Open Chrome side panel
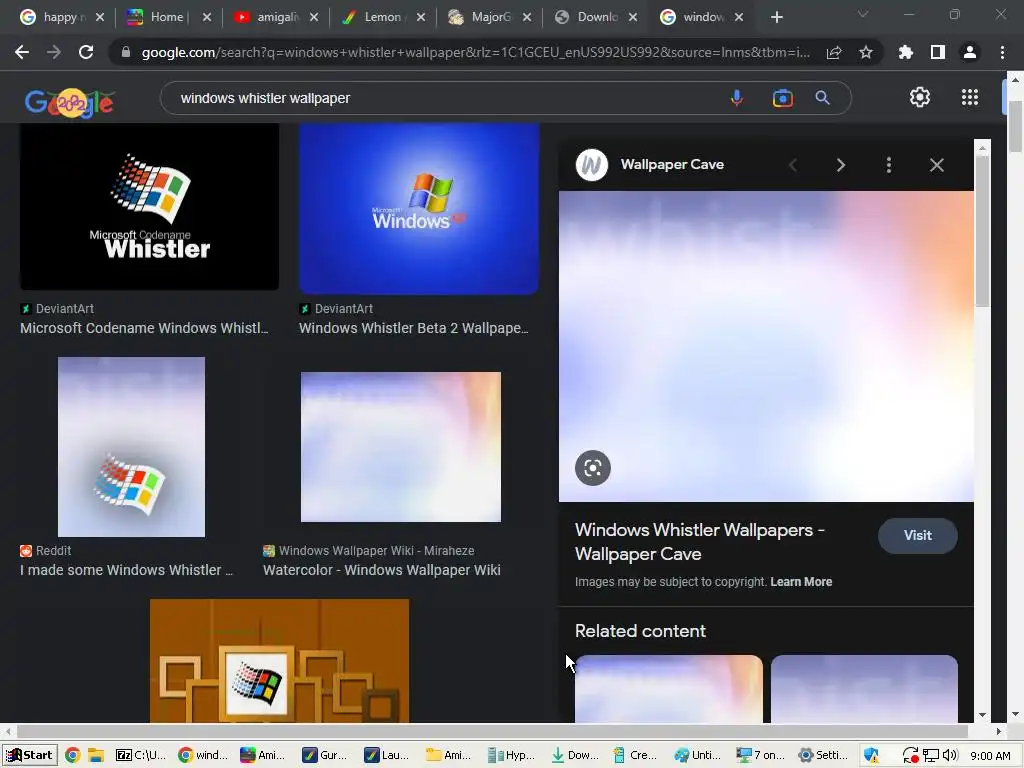The image size is (1024, 768). click(x=938, y=52)
